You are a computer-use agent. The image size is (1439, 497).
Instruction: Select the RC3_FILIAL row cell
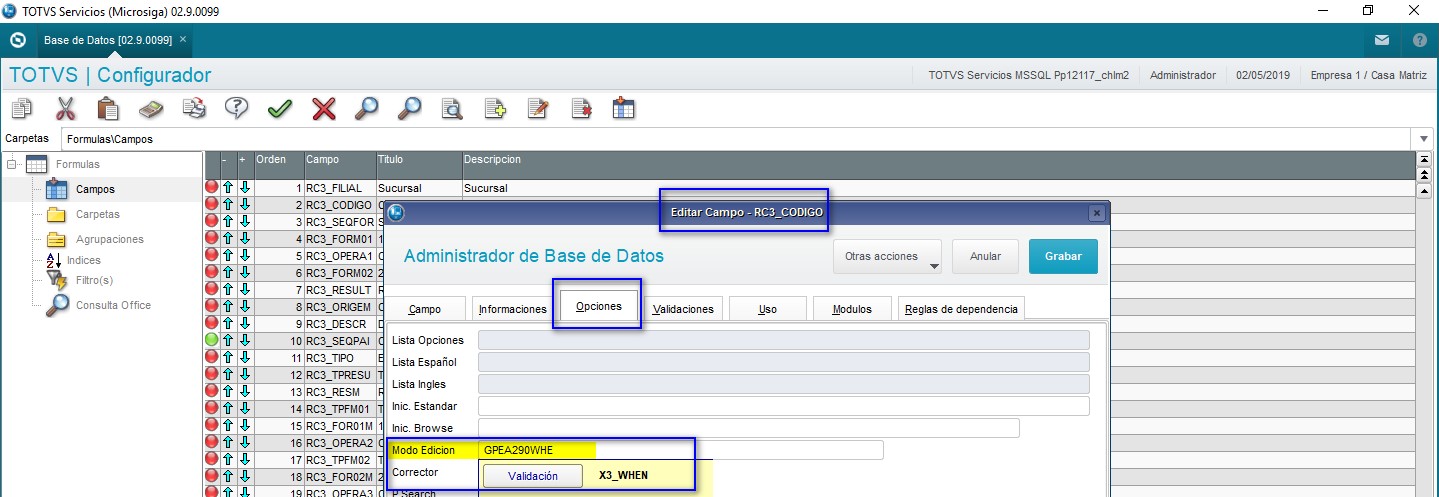(x=339, y=188)
